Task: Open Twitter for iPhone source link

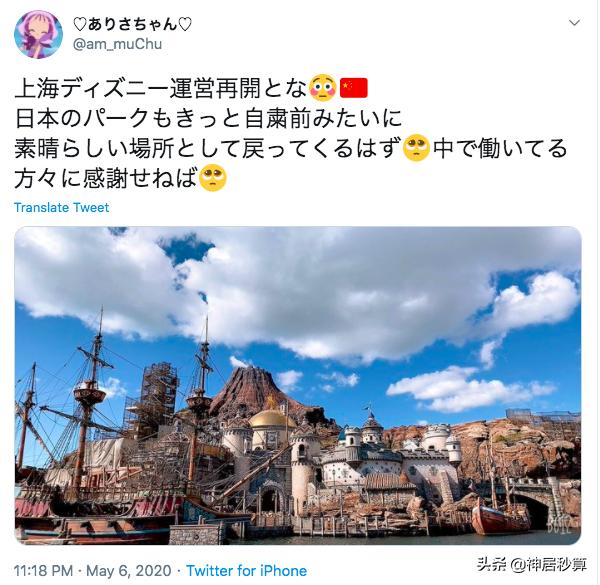Action: point(247,571)
